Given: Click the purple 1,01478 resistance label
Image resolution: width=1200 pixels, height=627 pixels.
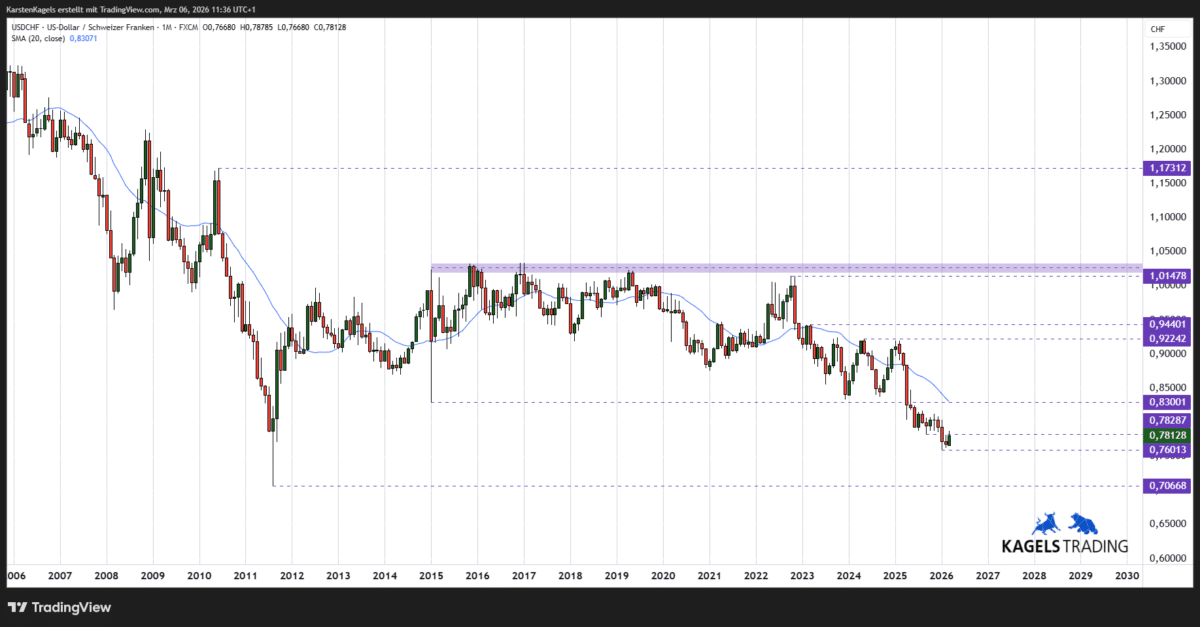Looking at the screenshot, I should click(x=1166, y=275).
